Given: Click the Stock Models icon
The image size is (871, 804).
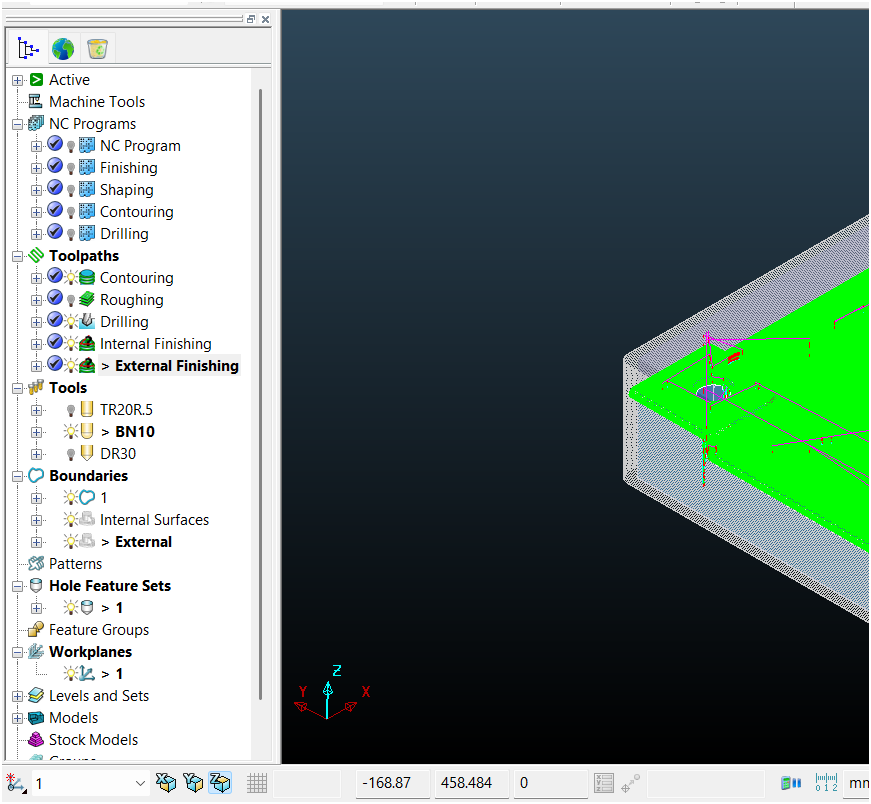Looking at the screenshot, I should tap(36, 739).
